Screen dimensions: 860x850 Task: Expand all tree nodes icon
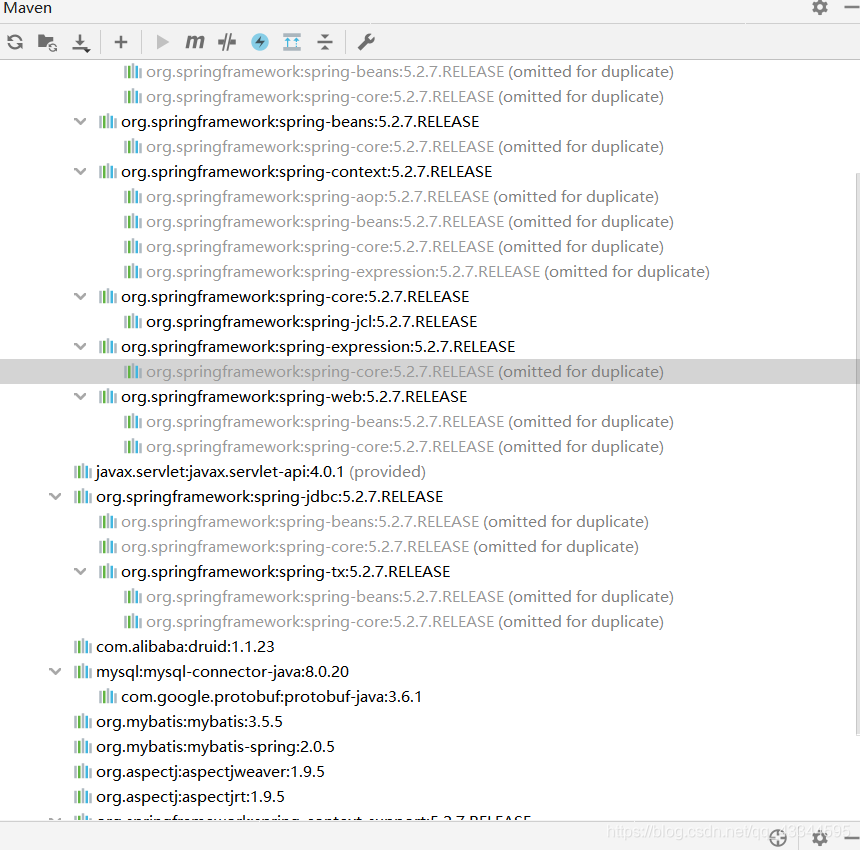[292, 42]
